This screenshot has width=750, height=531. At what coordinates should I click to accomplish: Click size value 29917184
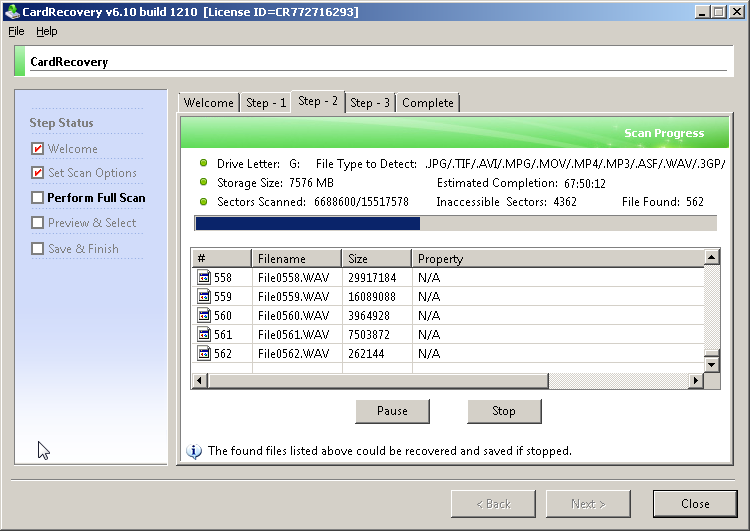pos(372,277)
